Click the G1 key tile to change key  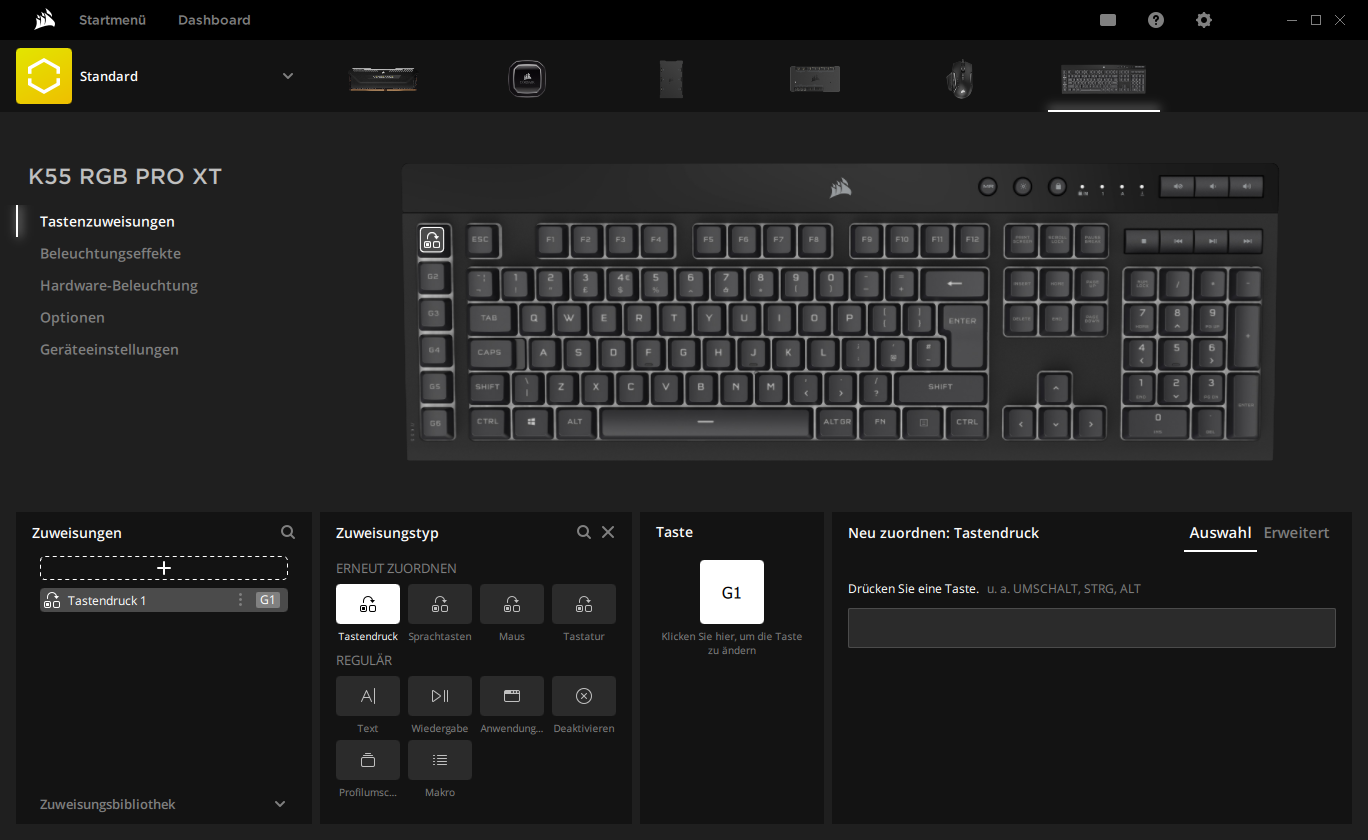coord(732,592)
